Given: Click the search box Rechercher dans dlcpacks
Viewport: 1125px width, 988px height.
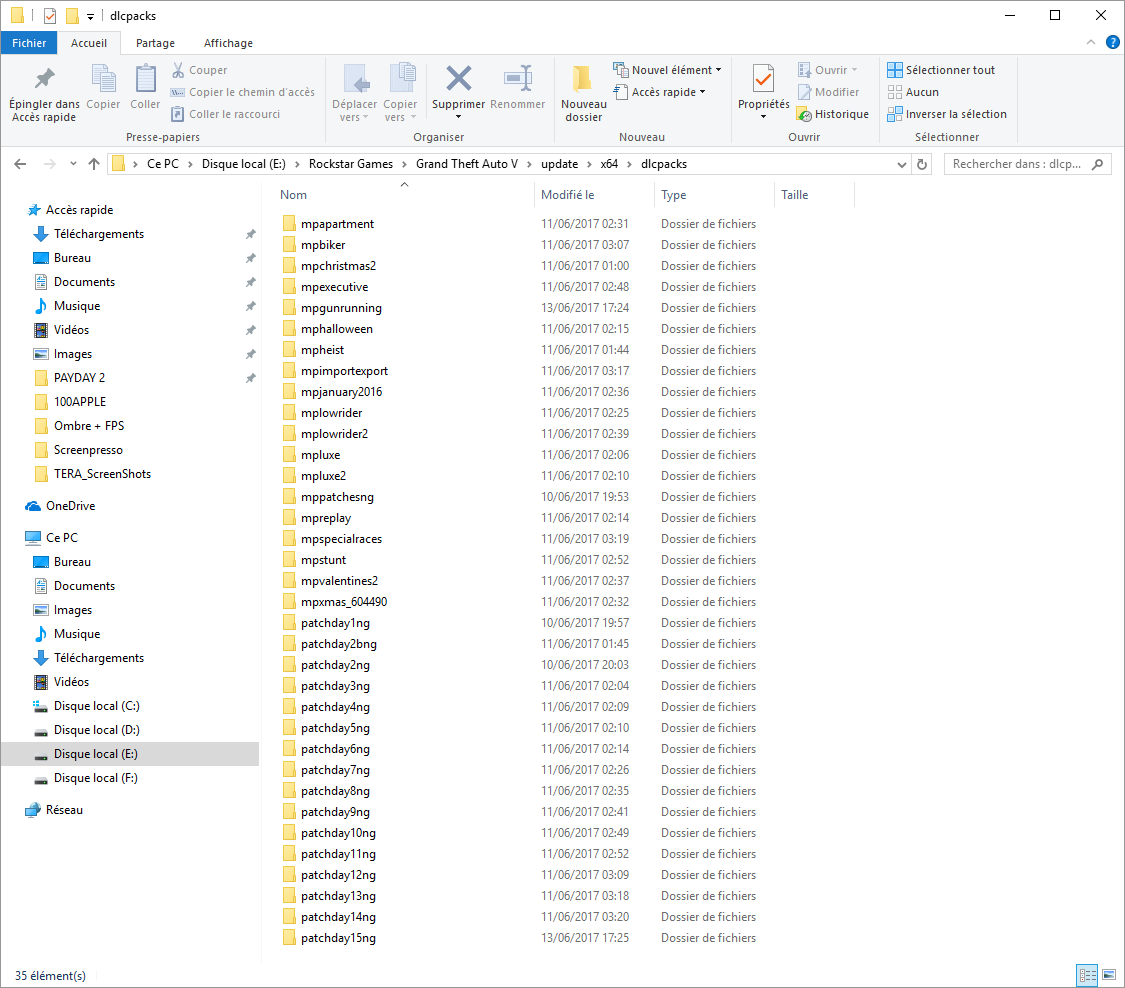Looking at the screenshot, I should click(1027, 164).
